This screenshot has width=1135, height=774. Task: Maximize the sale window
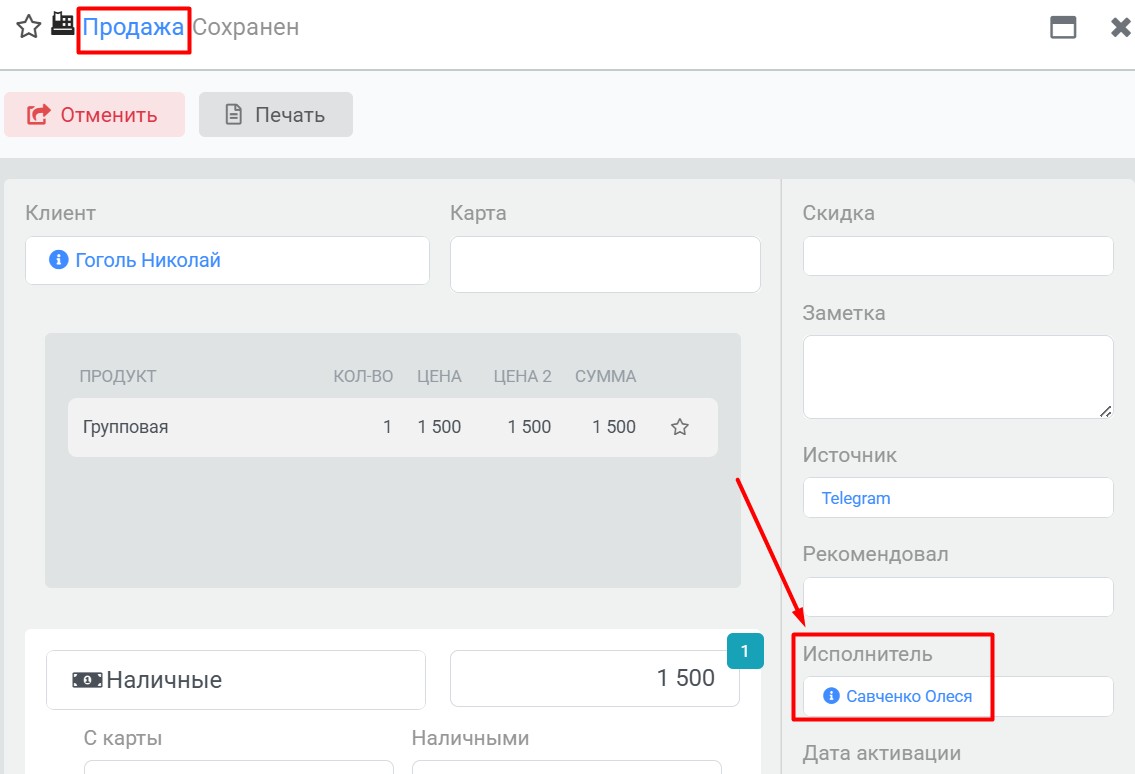(1063, 28)
